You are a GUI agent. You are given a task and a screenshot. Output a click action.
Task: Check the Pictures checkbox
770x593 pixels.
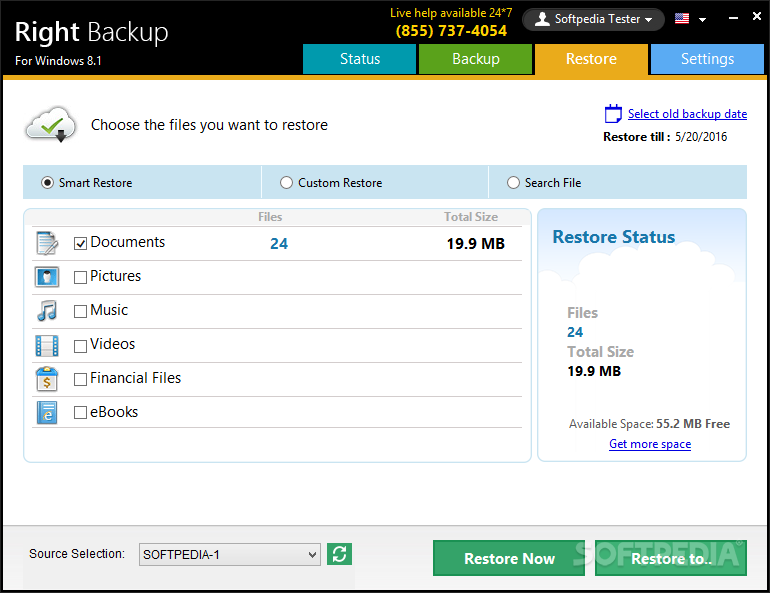(x=80, y=277)
